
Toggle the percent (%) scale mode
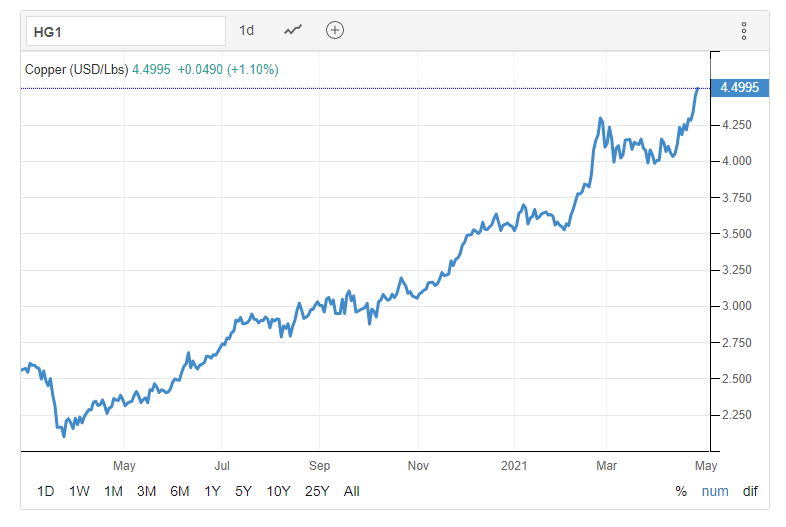(x=681, y=491)
